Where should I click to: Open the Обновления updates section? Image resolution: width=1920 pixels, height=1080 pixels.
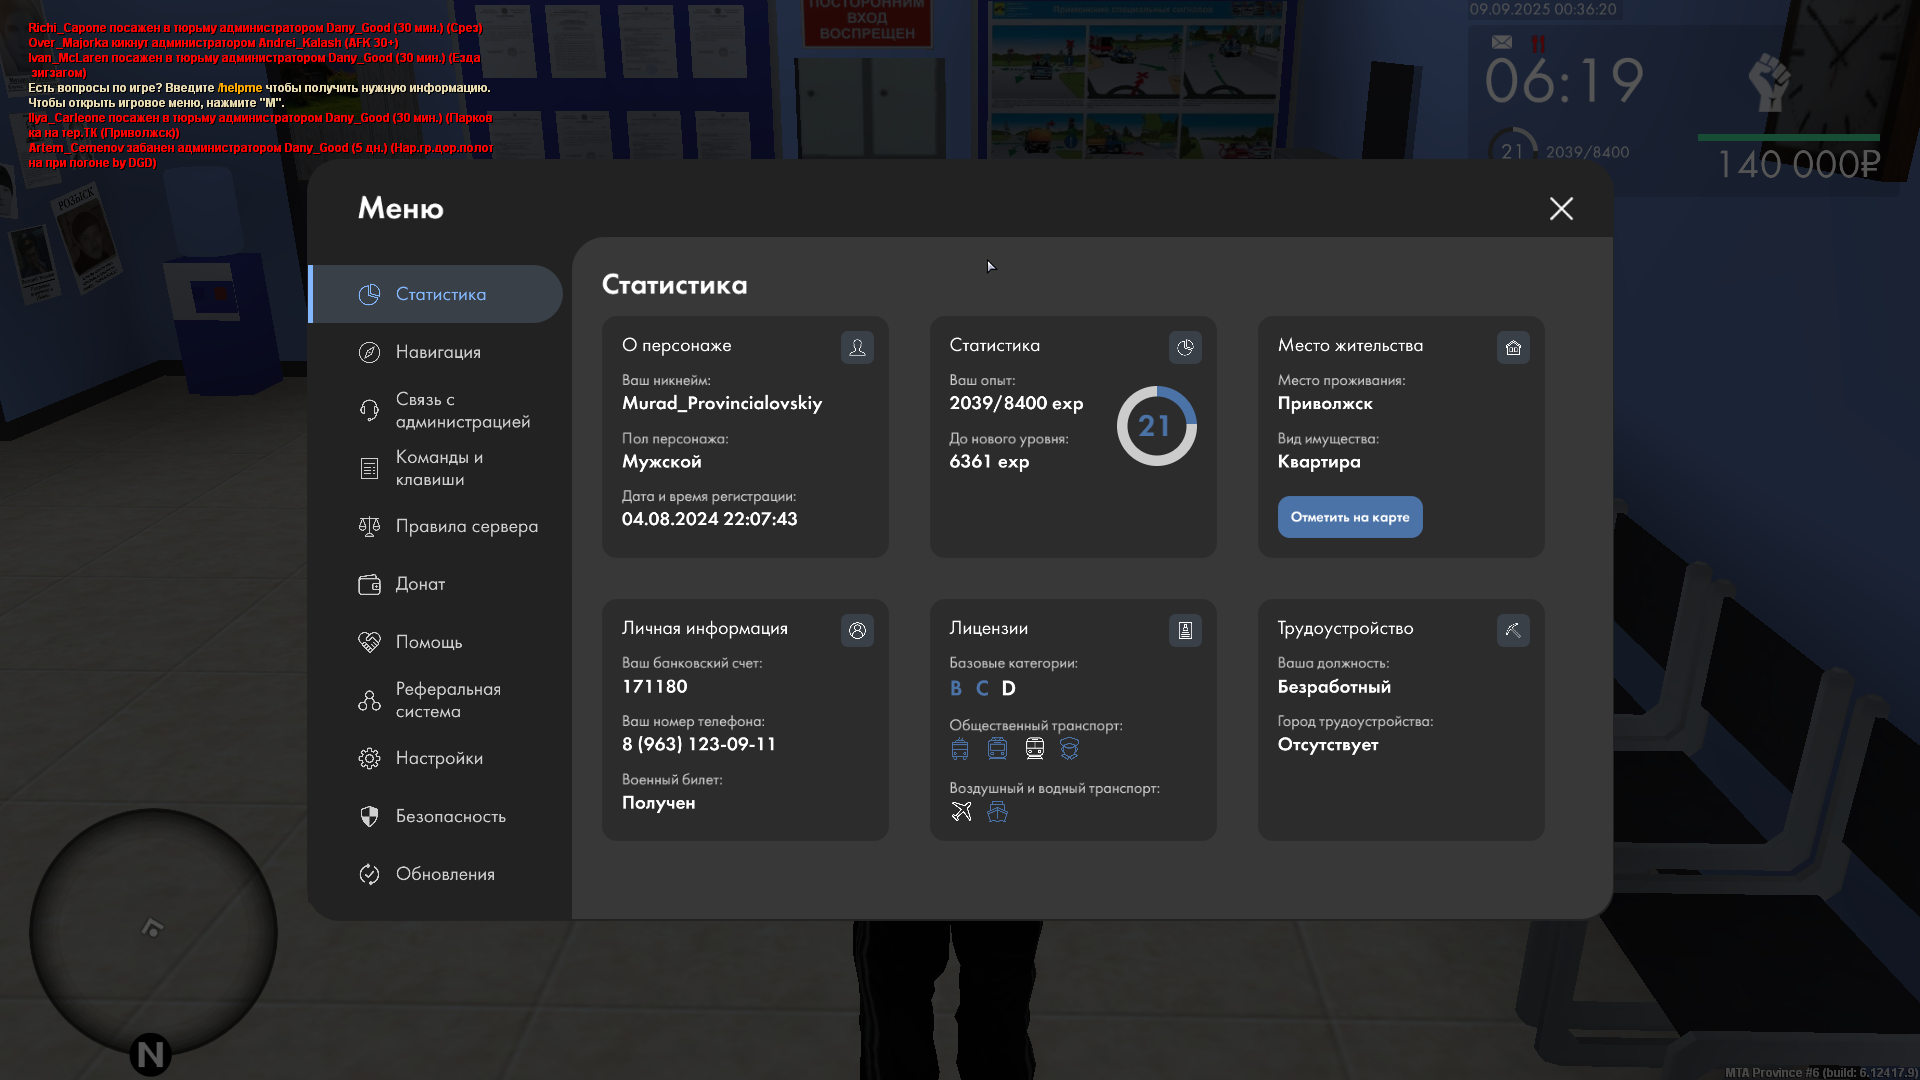pos(445,874)
